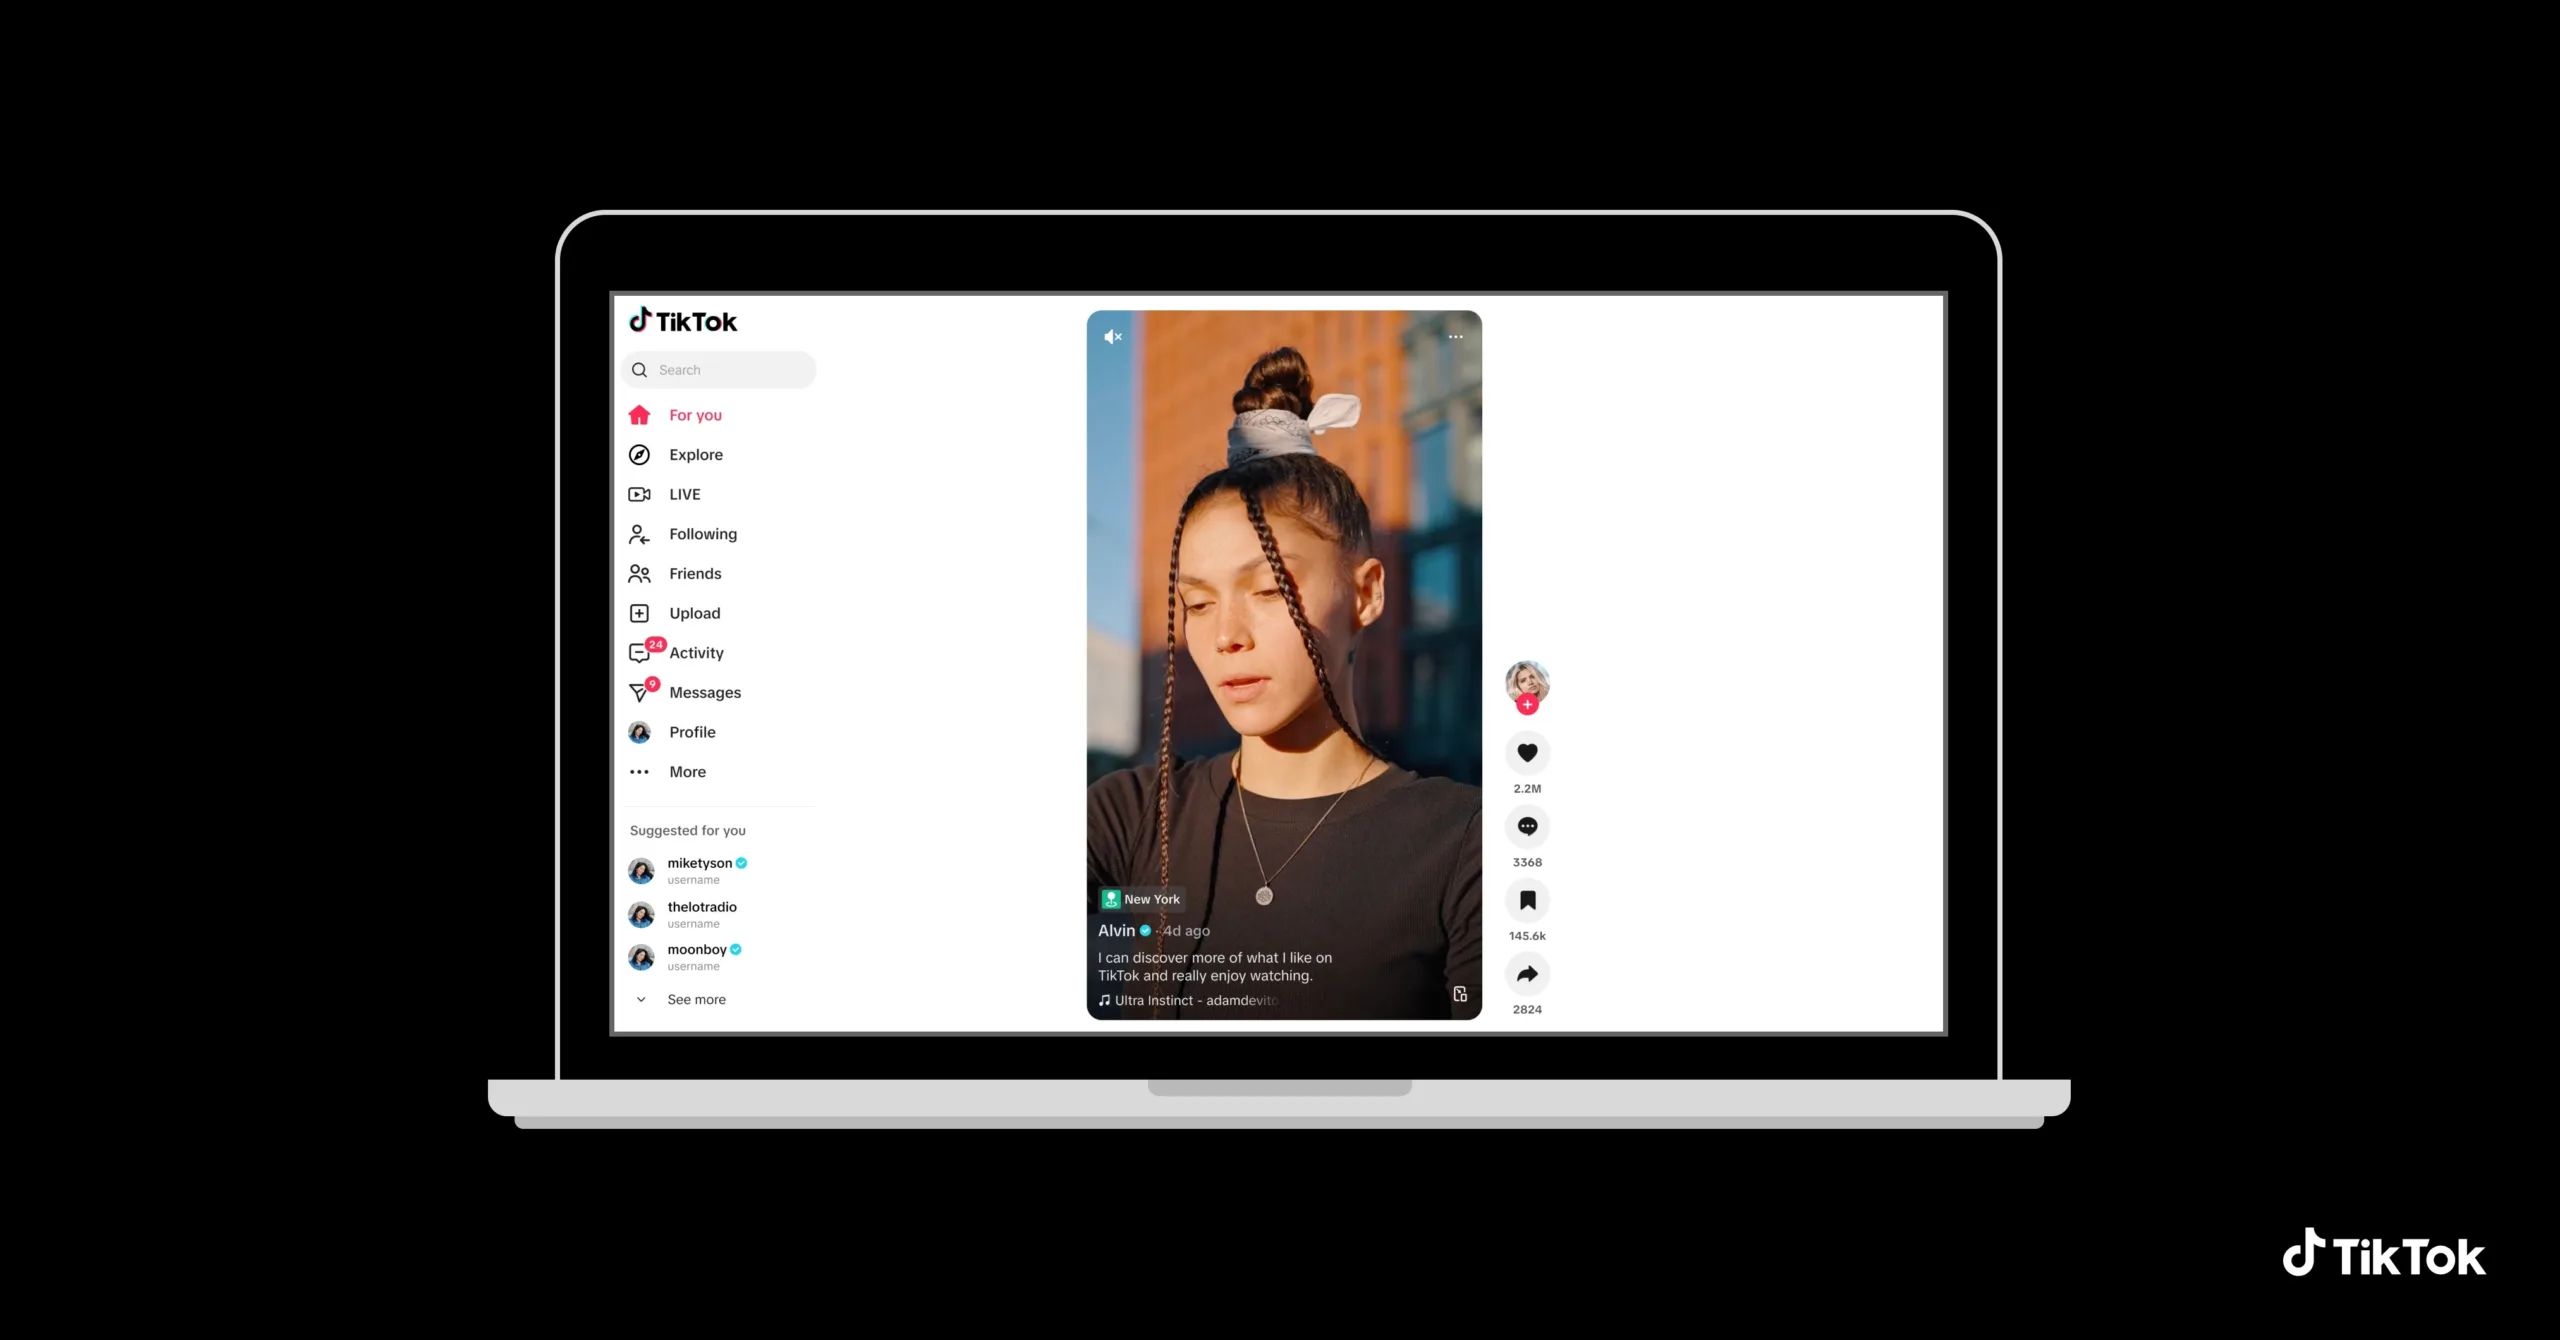This screenshot has height=1340, width=2560.
Task: Click the miketyson suggested user thumbnail
Action: [640, 869]
